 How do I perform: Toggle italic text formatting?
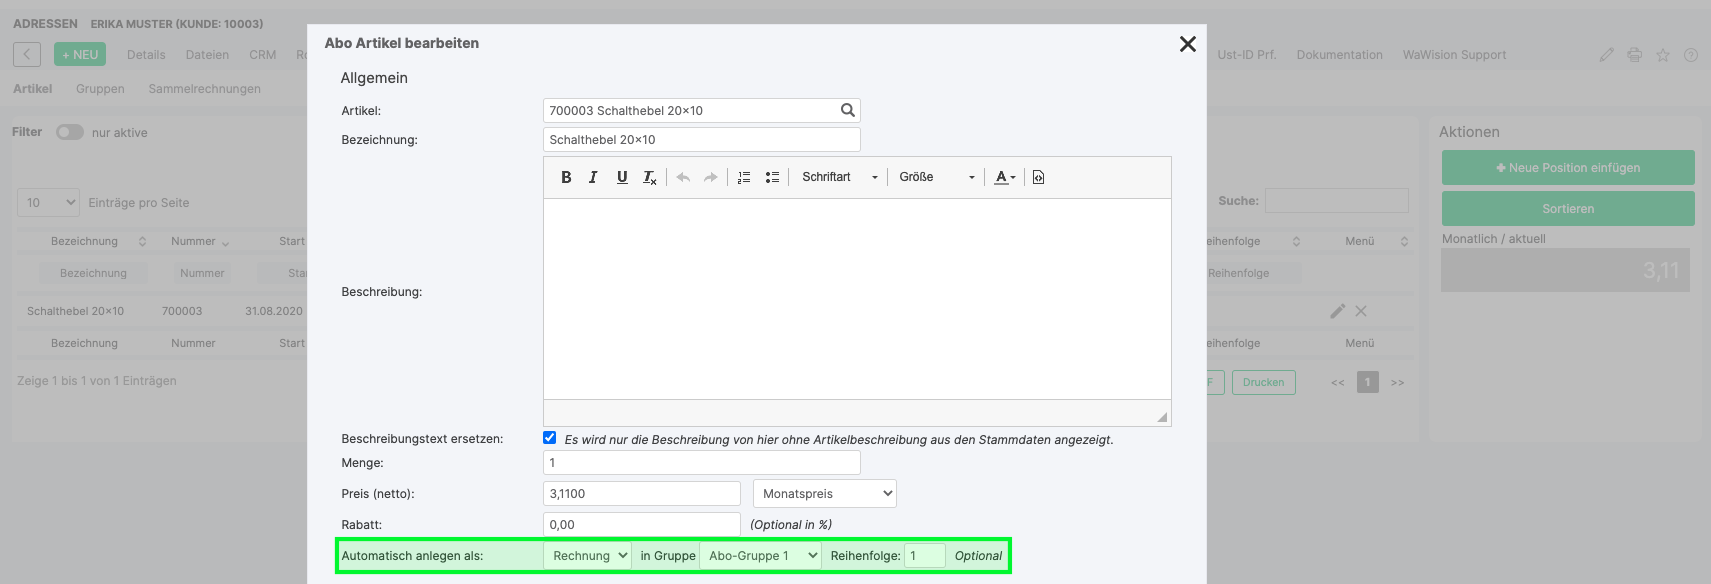click(x=593, y=177)
